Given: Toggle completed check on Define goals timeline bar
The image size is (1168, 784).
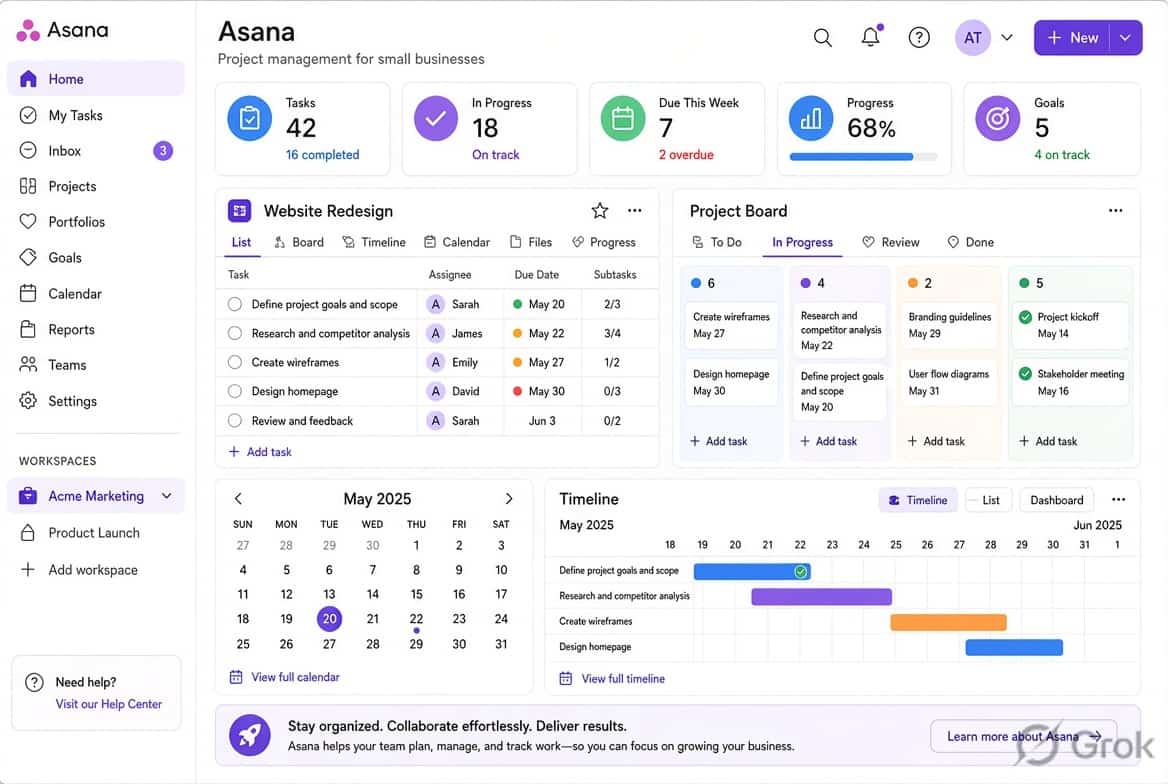Looking at the screenshot, I should [x=800, y=572].
